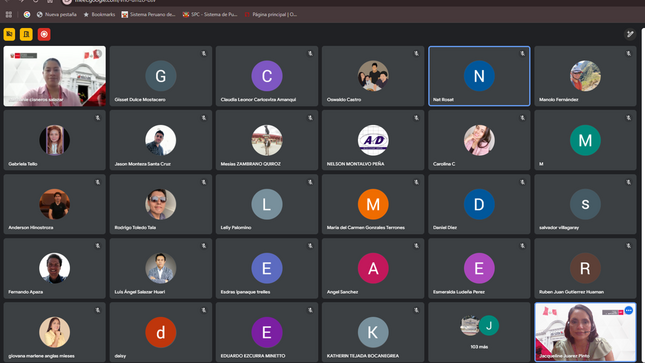Open the Página principal bookmark

[270, 14]
